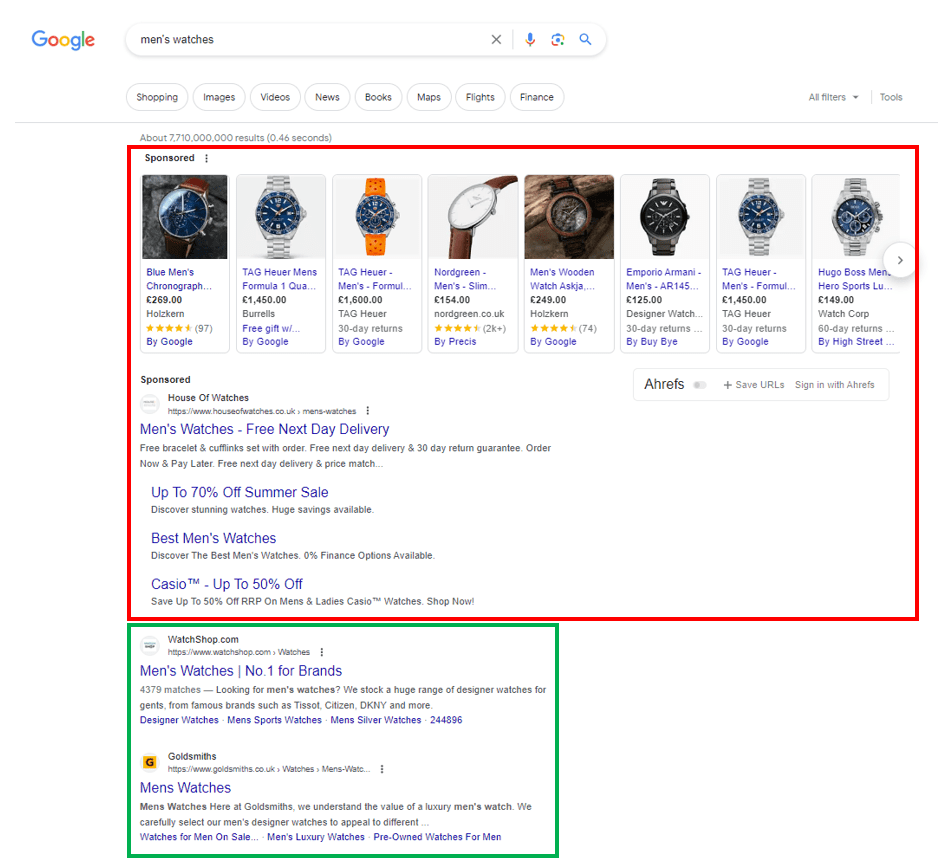Open the three-dot menu for Goldsmiths result
Viewport: 952px width, 867px height.
coord(381,769)
